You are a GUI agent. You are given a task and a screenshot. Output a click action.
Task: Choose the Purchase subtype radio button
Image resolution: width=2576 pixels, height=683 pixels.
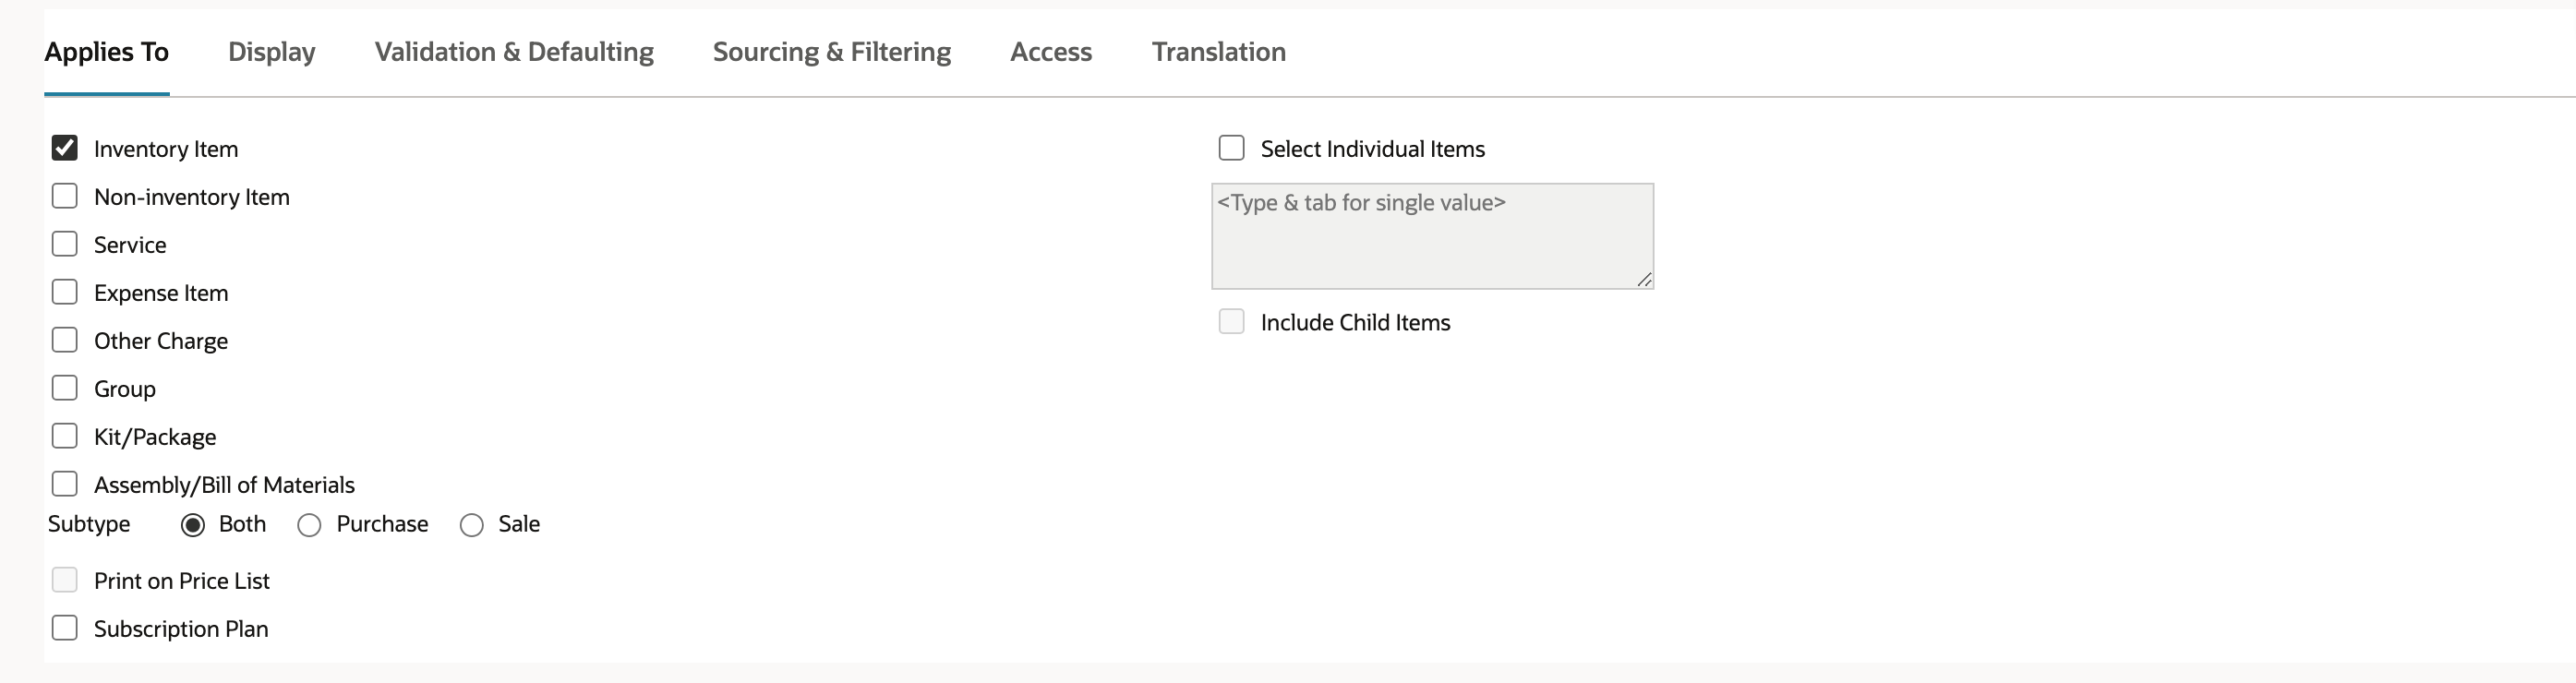pyautogui.click(x=309, y=525)
